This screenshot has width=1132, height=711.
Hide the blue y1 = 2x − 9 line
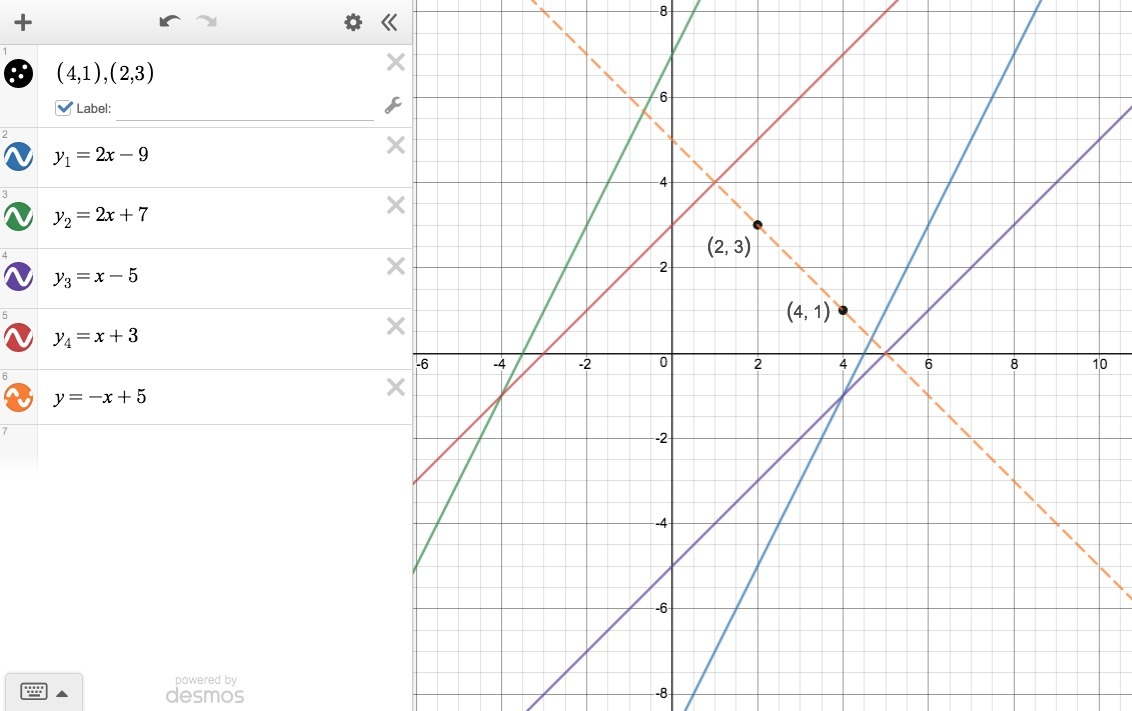[18, 156]
